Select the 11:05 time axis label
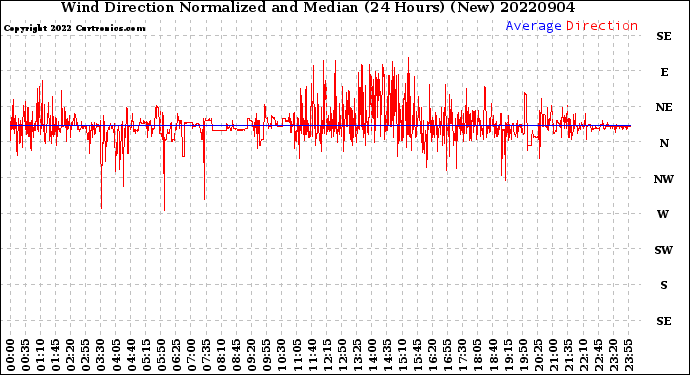Image resolution: width=690 pixels, height=375 pixels. pyautogui.click(x=297, y=355)
